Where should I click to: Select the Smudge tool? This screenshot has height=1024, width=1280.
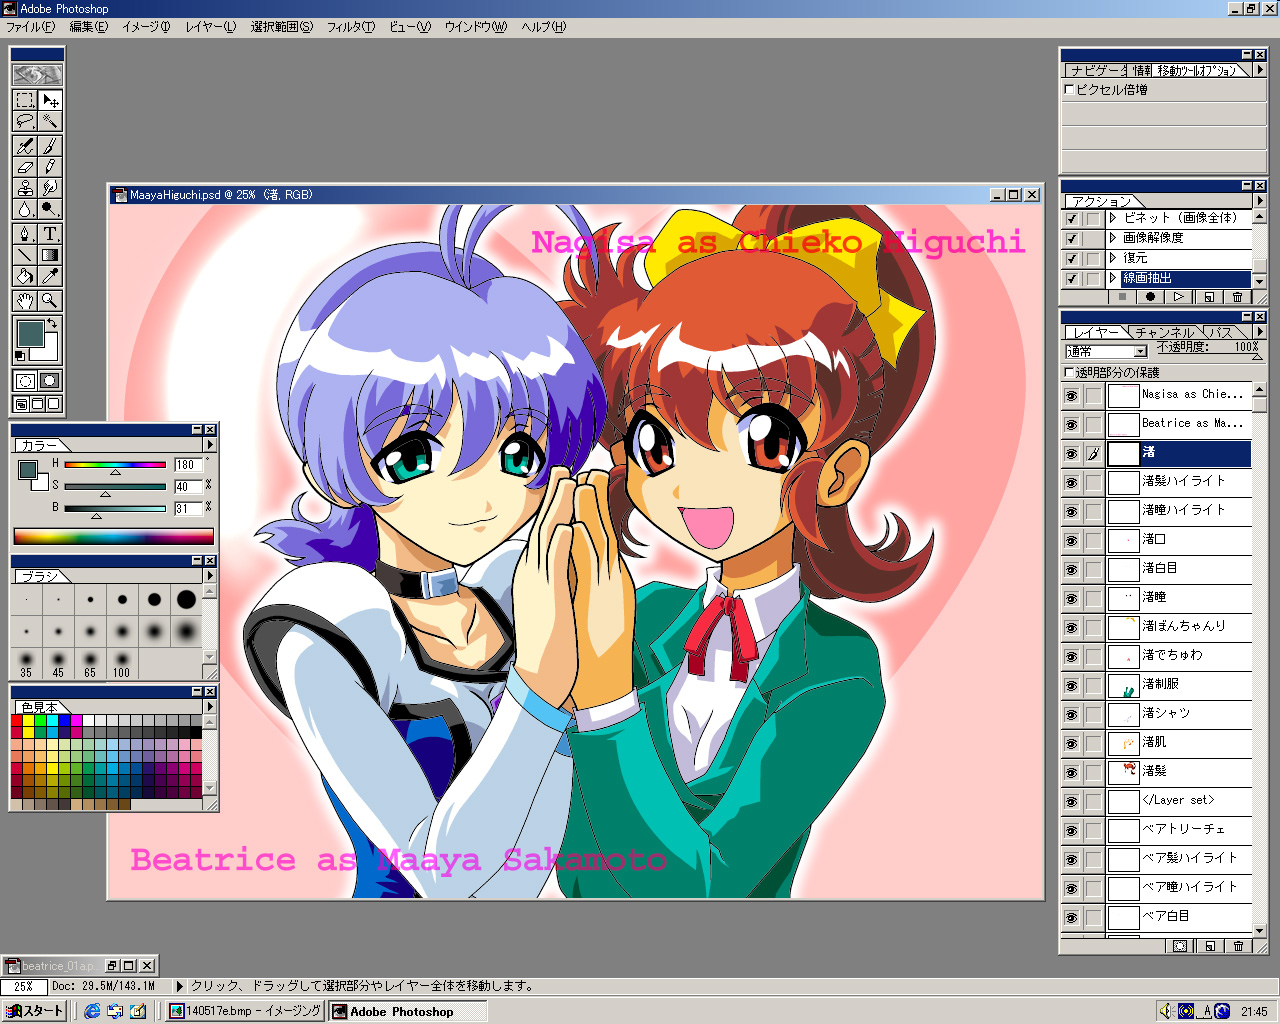coord(50,188)
